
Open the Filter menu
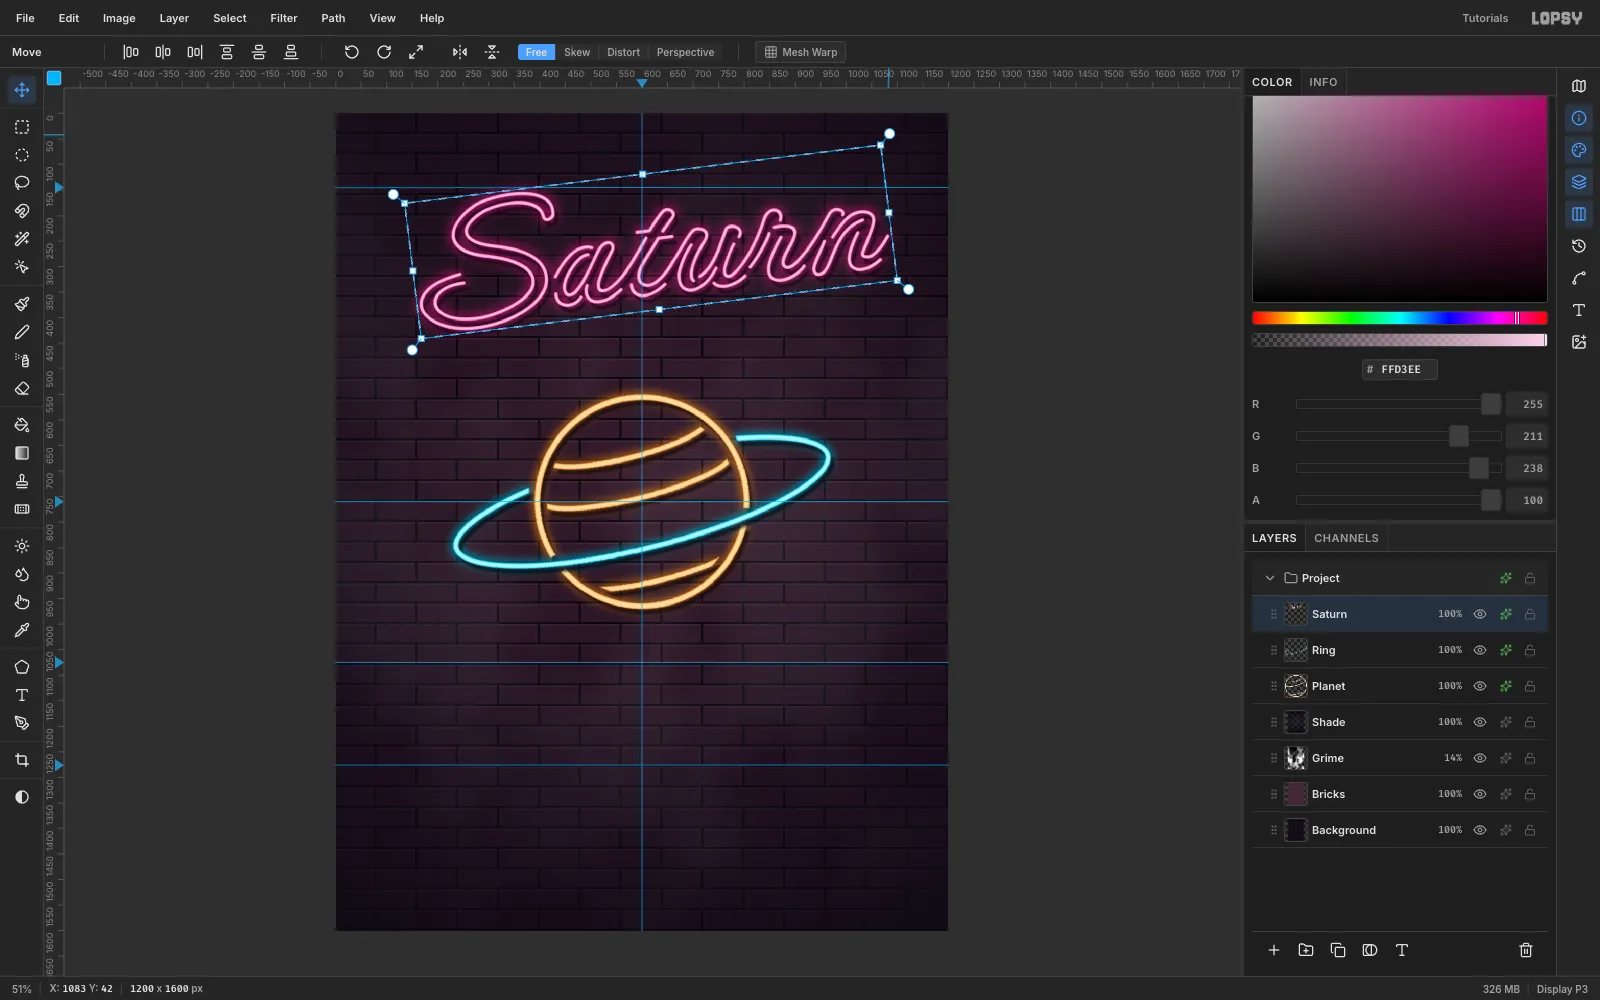point(284,18)
